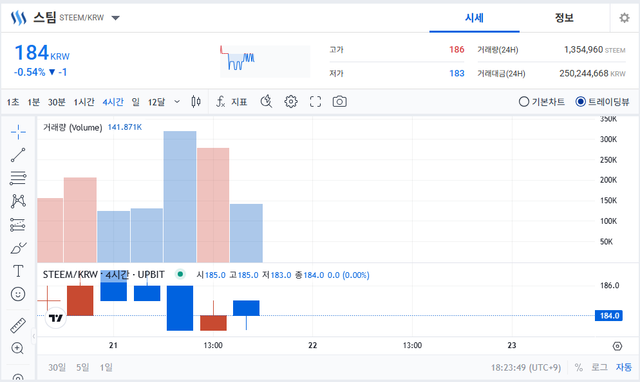Set date range to 1일
This screenshot has height=382, width=640.
(106, 368)
